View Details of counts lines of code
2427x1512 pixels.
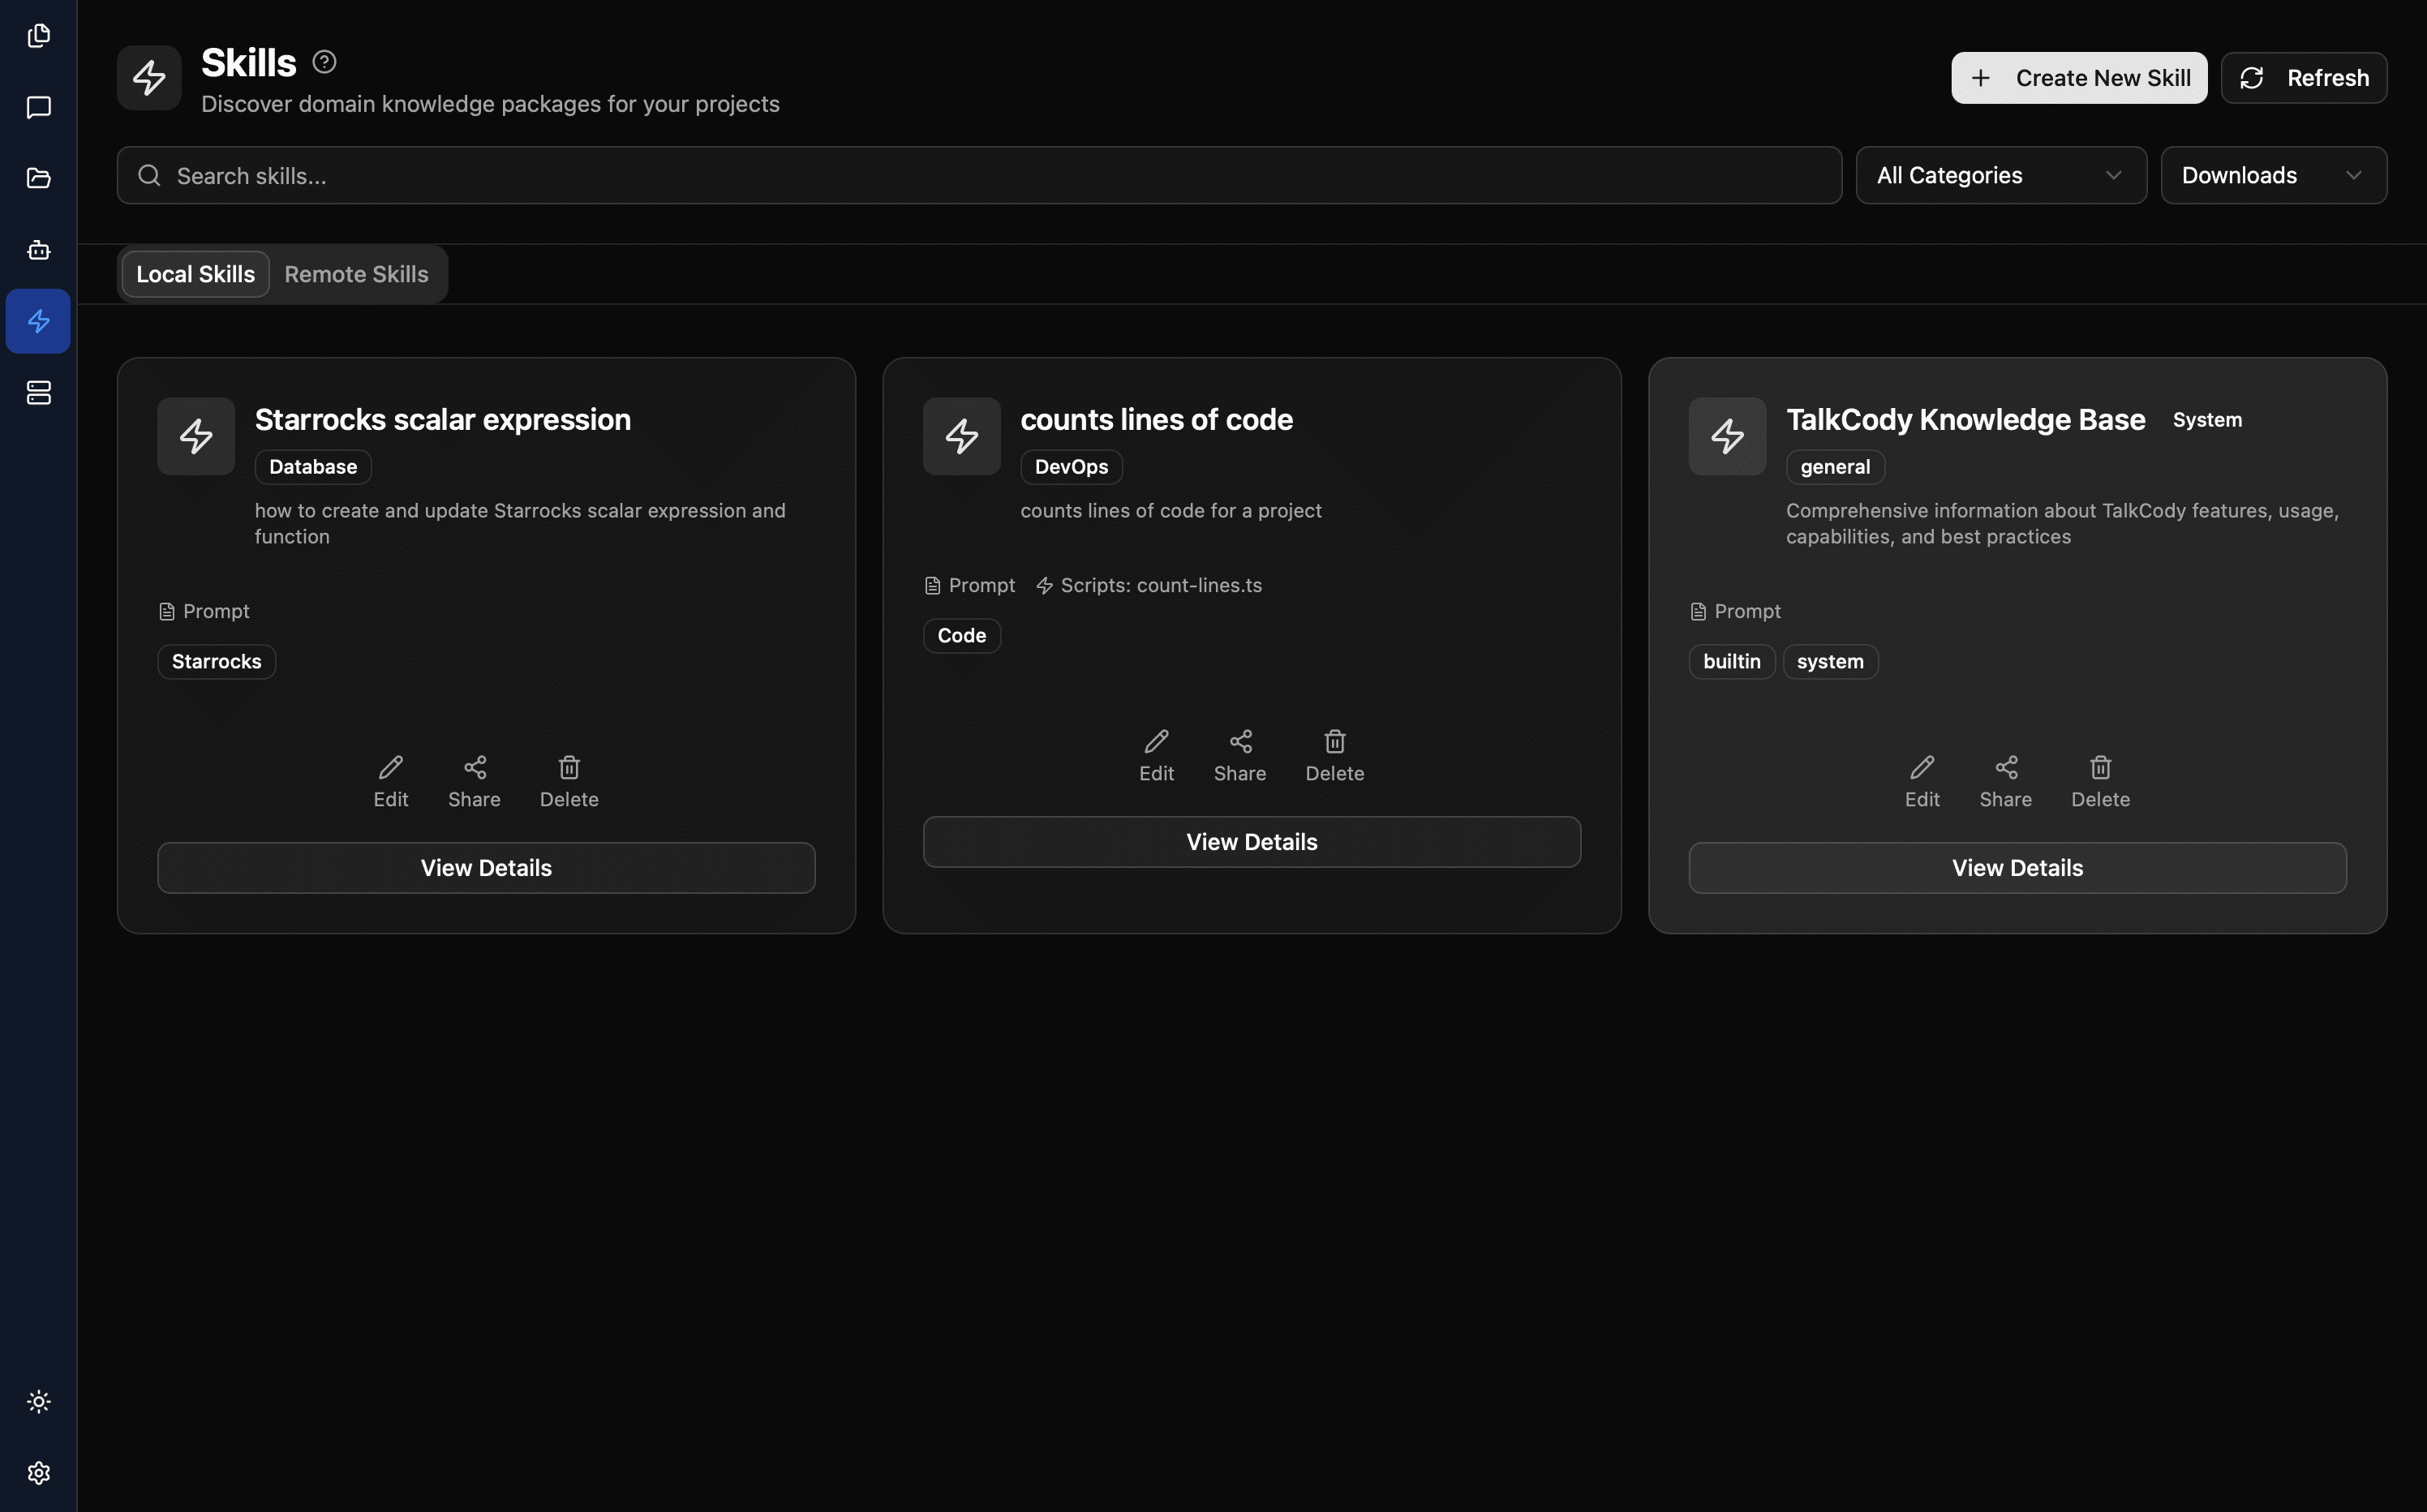(1251, 842)
